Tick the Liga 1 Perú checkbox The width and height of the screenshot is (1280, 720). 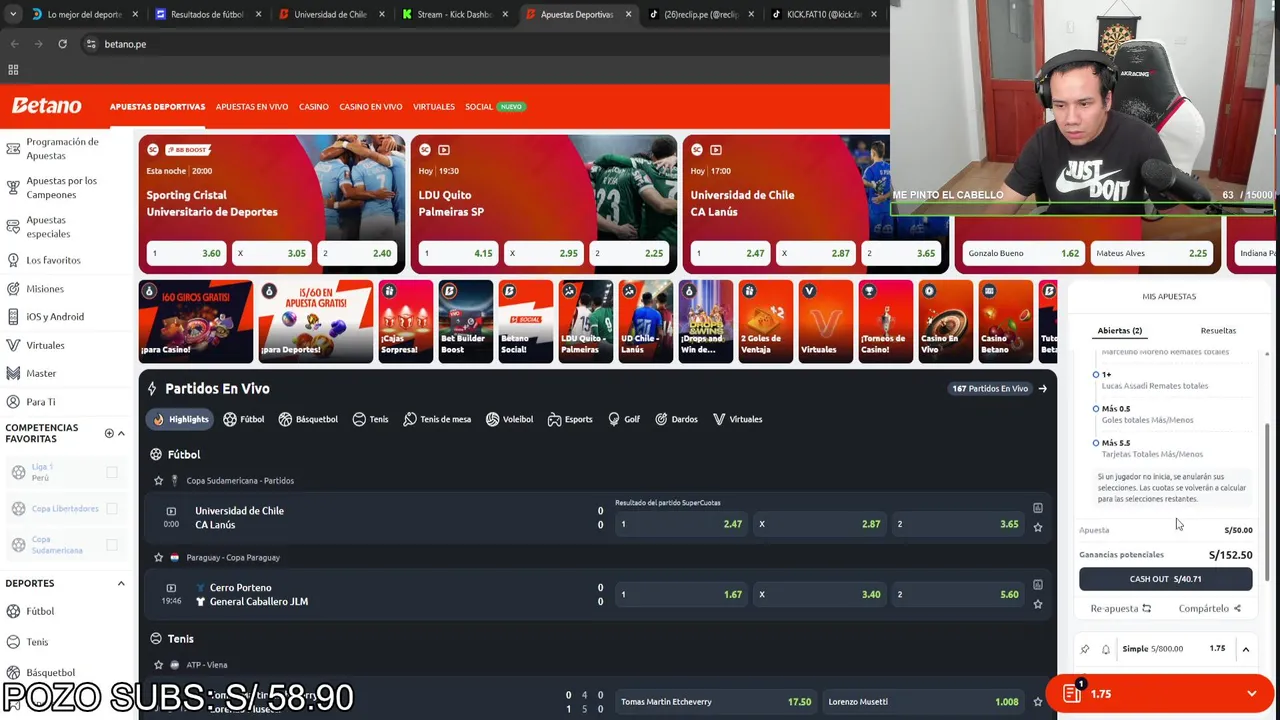coord(112,472)
